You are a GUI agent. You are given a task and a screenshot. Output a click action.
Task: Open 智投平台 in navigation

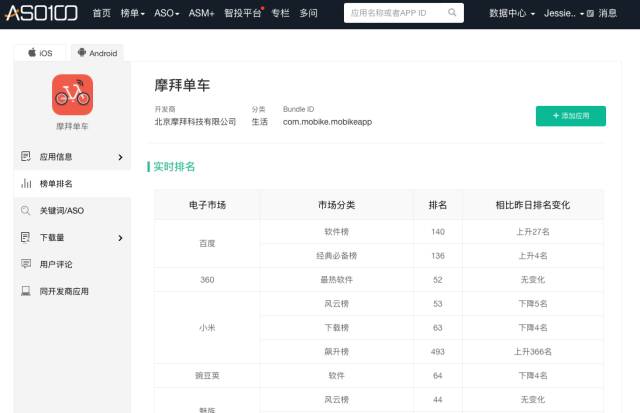click(x=243, y=13)
